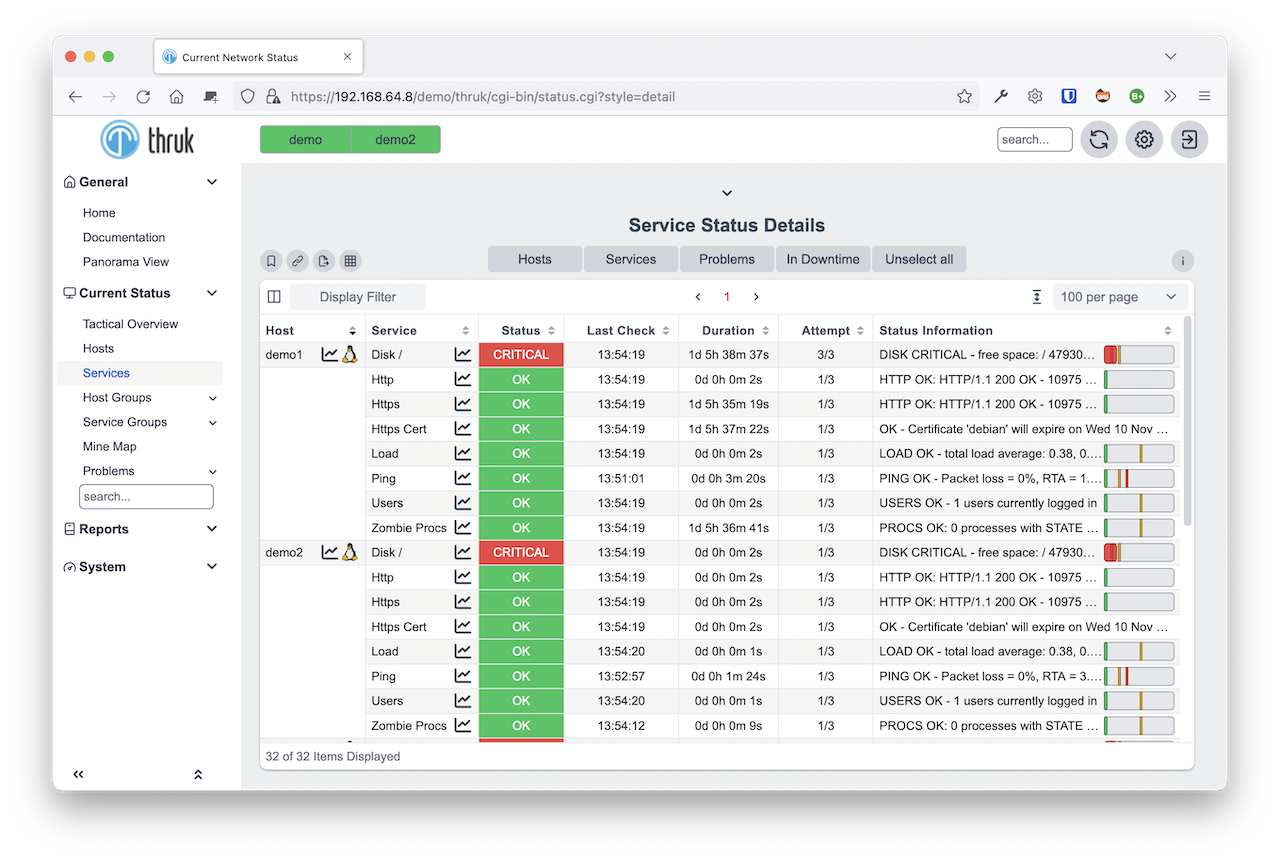Click the Thruk logo
Screen dimensions: 1280x860
tap(148, 140)
